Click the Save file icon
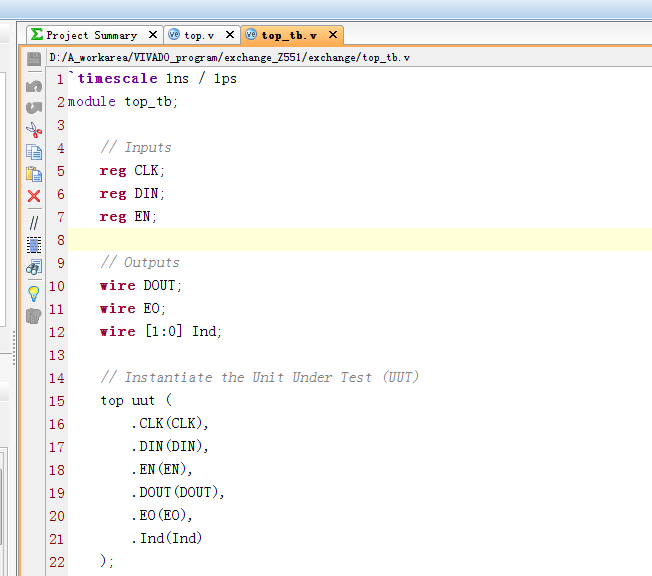The image size is (652, 576). [34, 60]
